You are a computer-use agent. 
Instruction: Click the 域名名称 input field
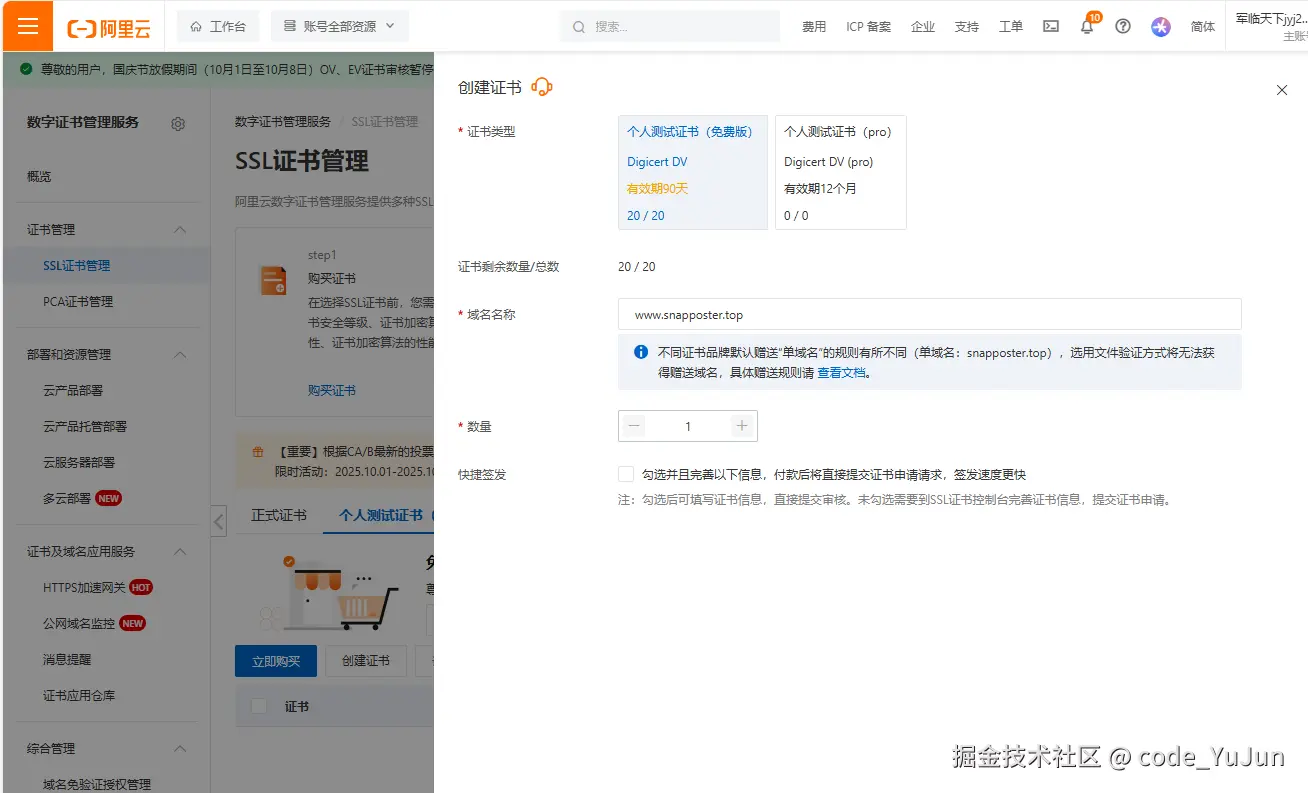click(930, 314)
